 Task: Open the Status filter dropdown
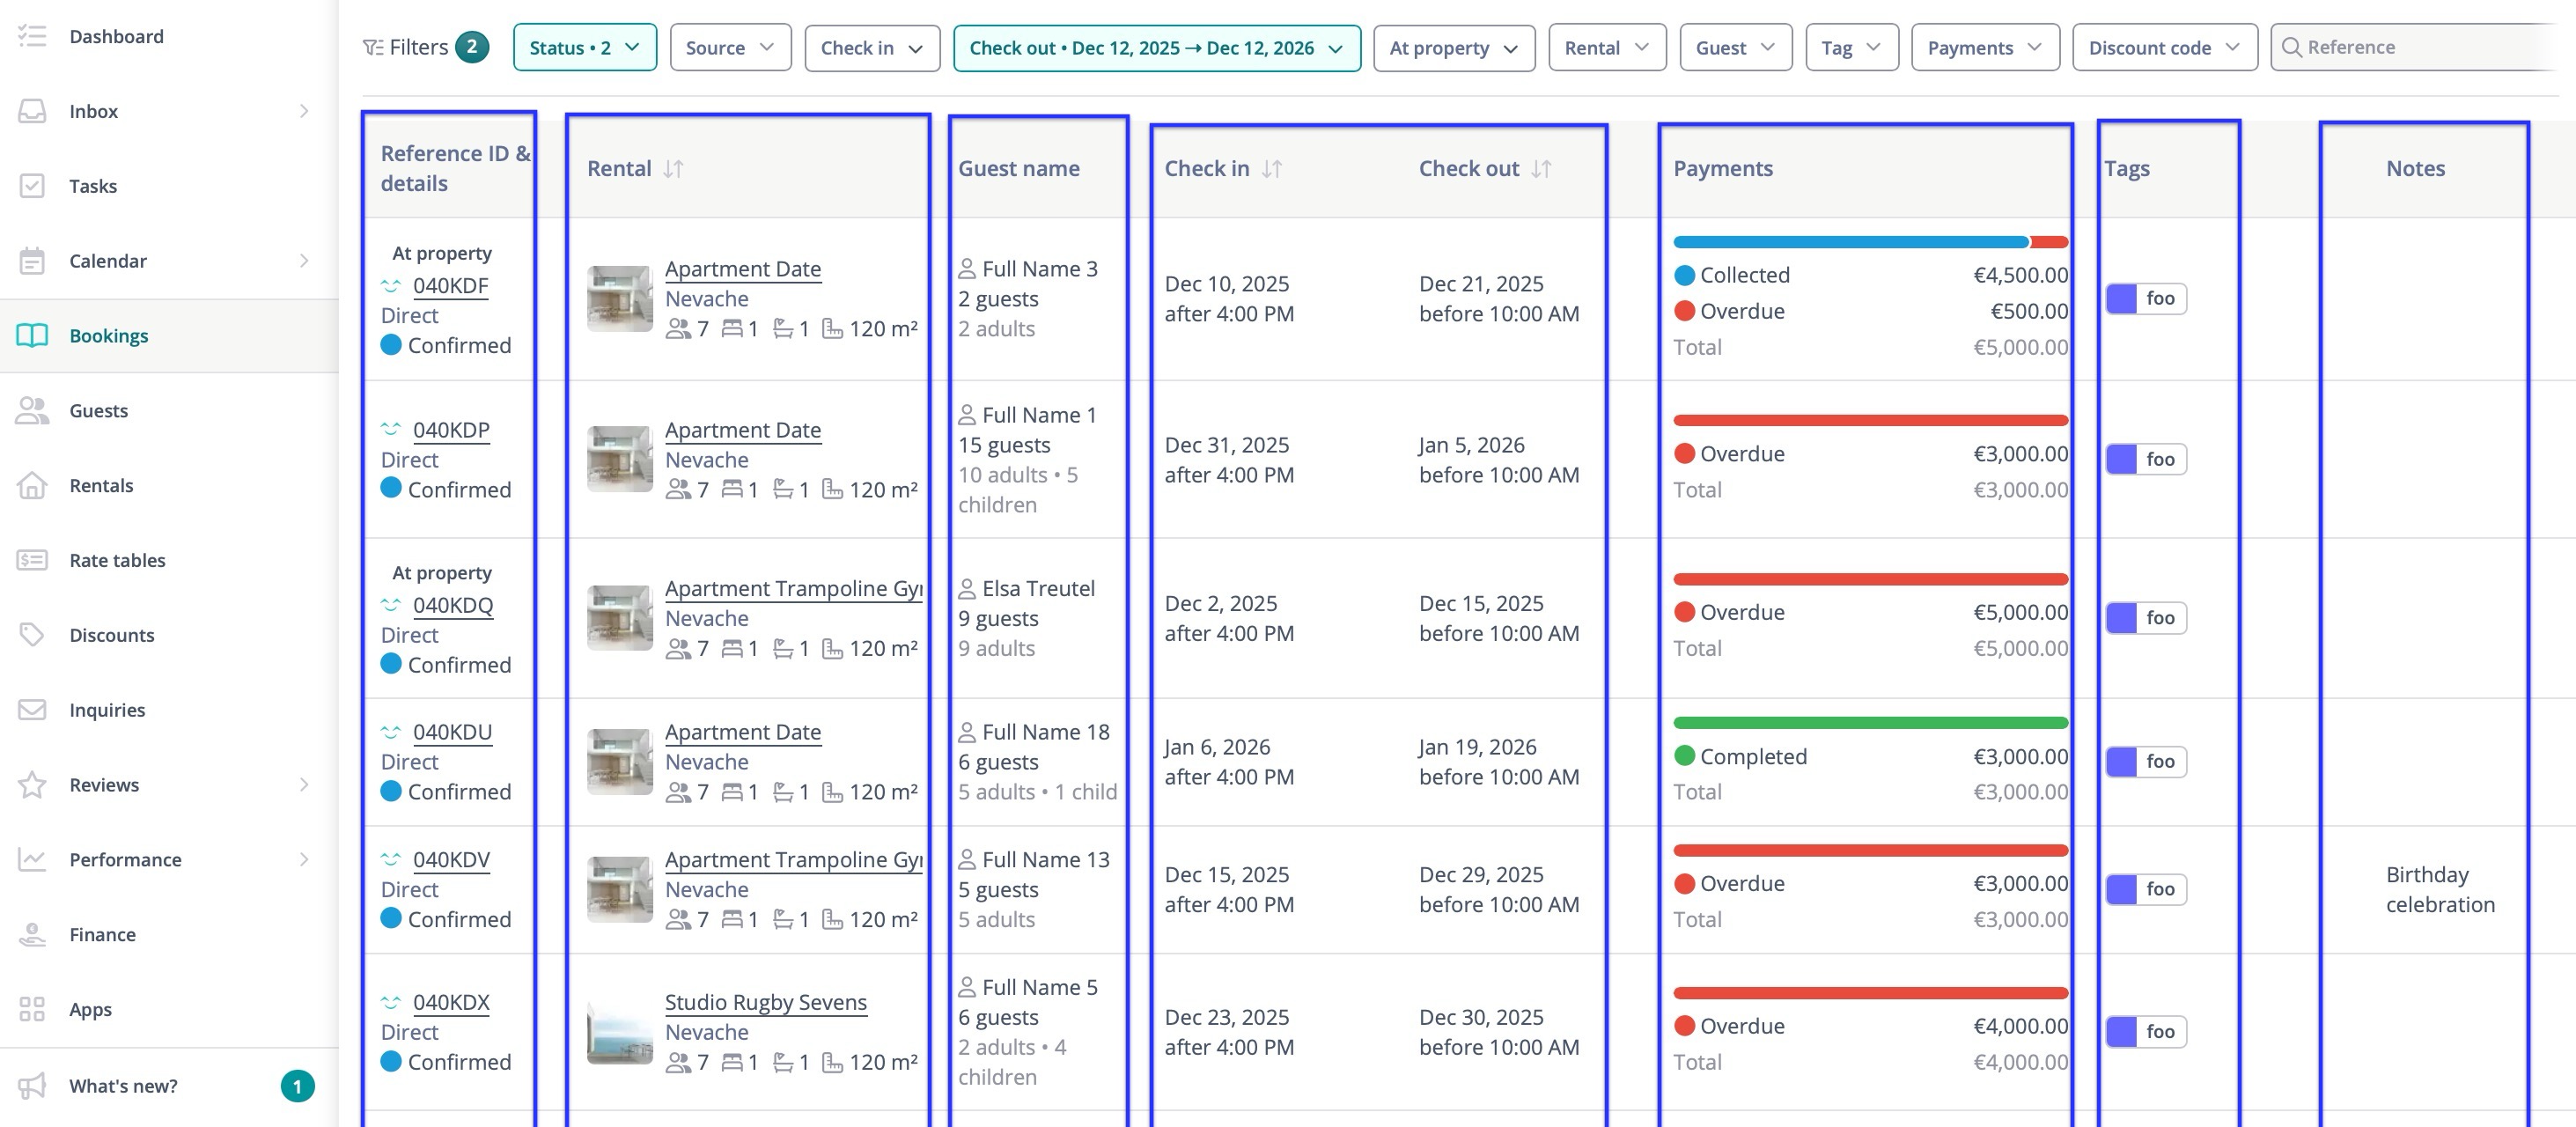click(584, 48)
